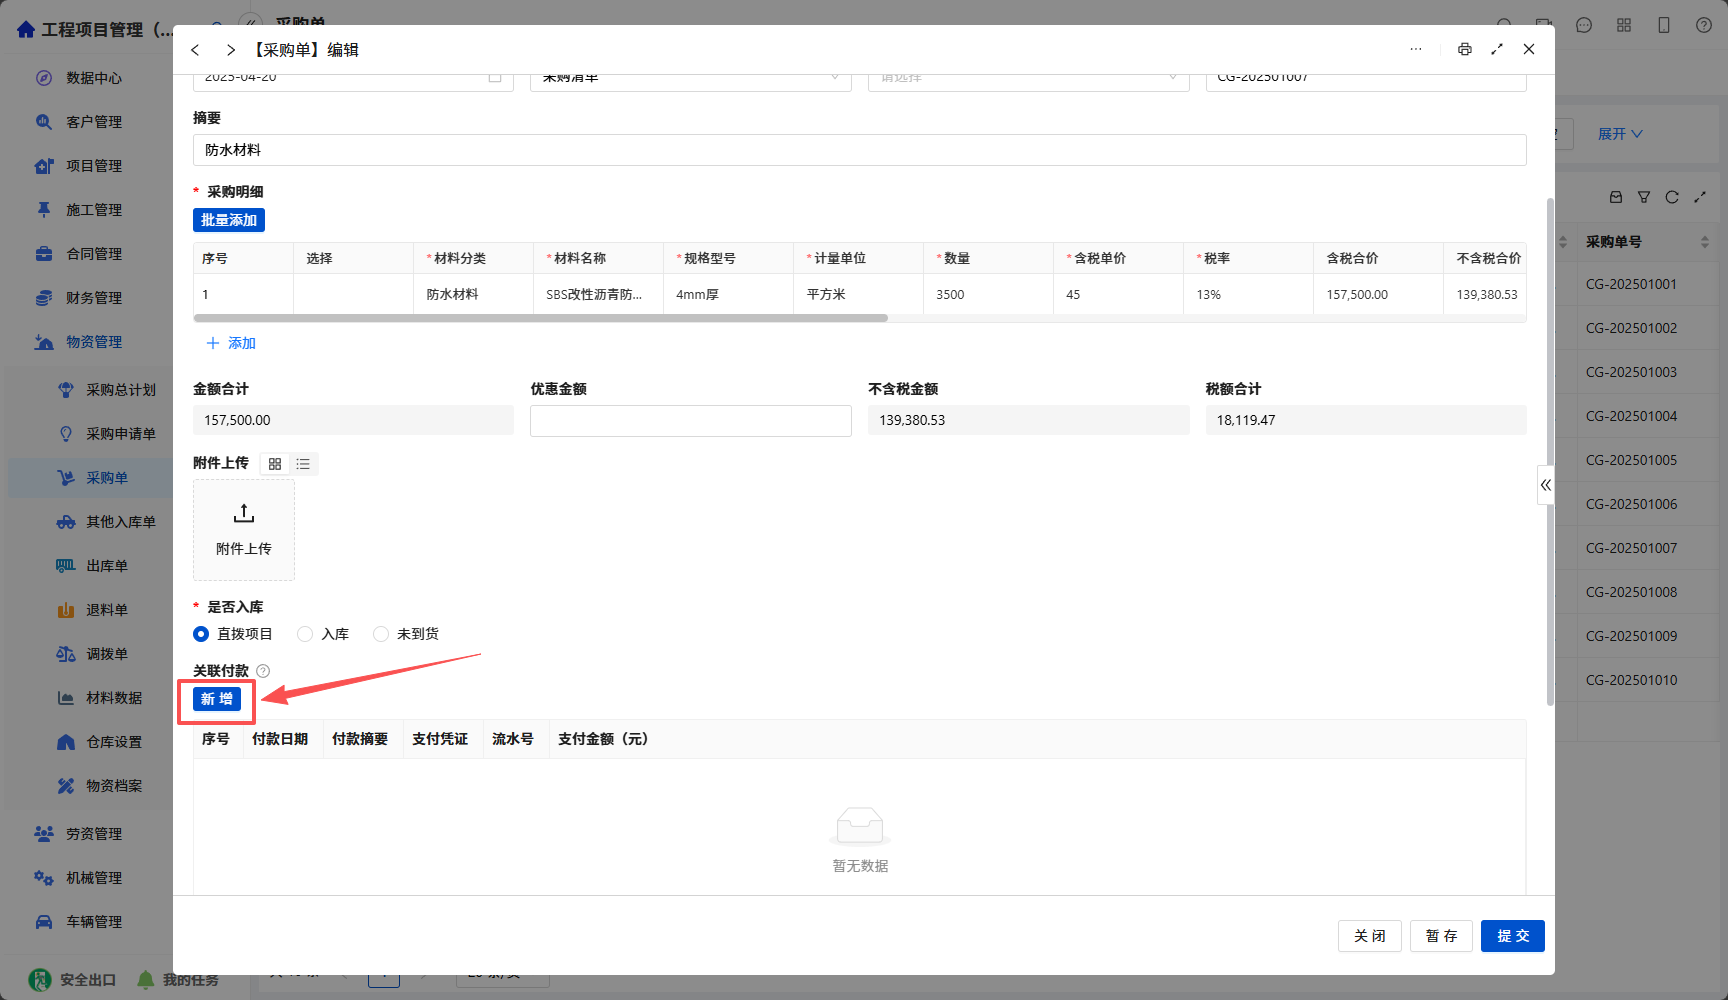Go to previous record with left arrow
Screen dimensions: 1728x1000
coord(195,50)
